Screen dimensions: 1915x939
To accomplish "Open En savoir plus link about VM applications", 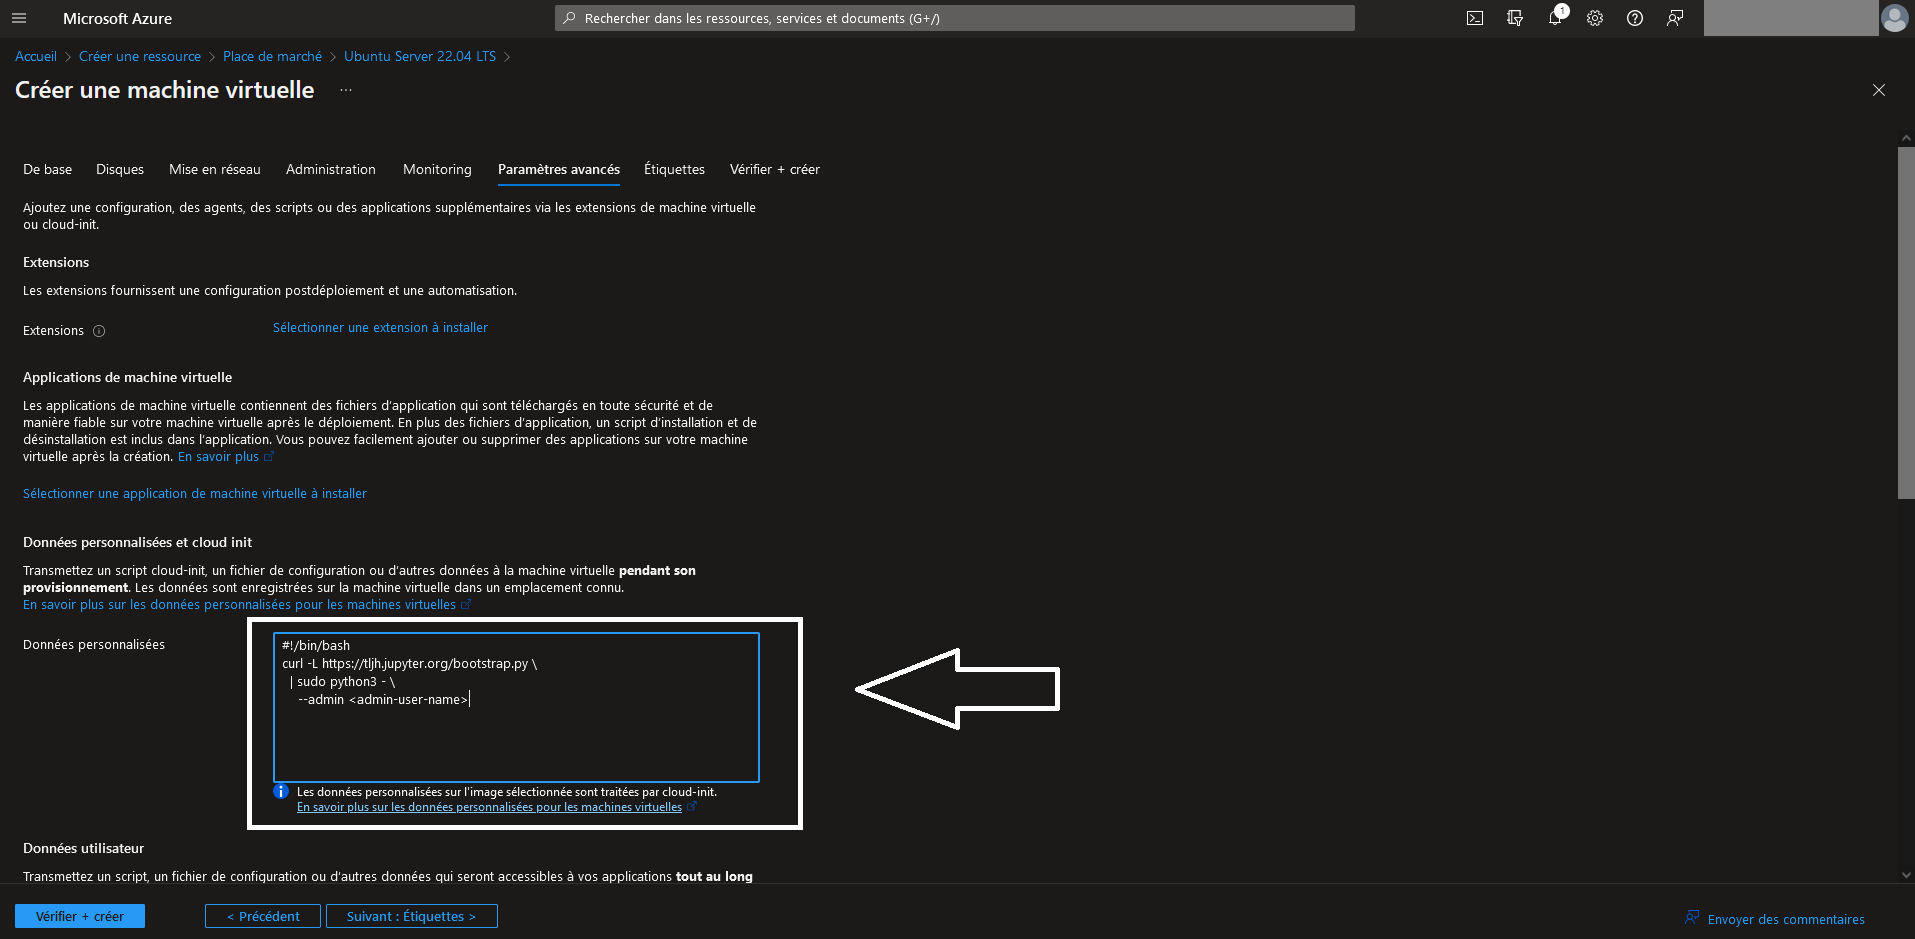I will (x=218, y=456).
